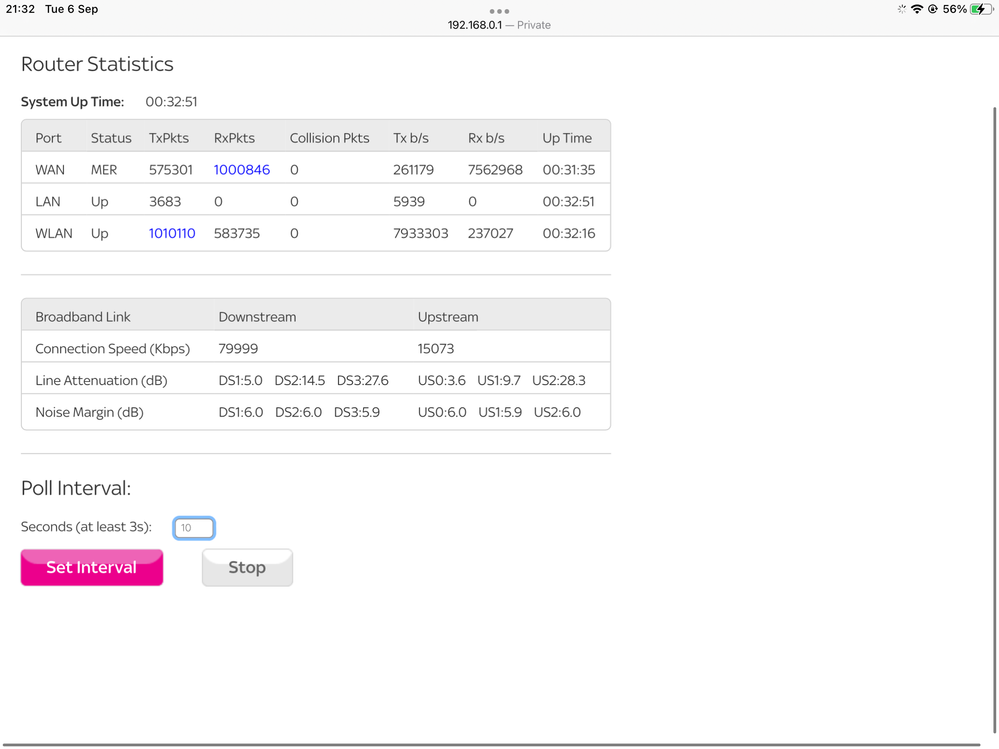The width and height of the screenshot is (999, 749).
Task: Tap the three-dot multitasking menu
Action: pyautogui.click(x=499, y=11)
